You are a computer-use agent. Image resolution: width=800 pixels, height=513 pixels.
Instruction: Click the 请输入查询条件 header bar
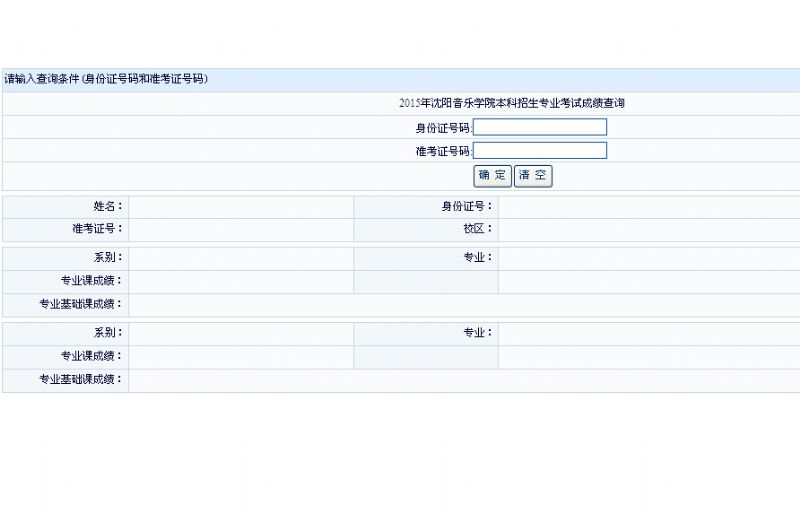coord(105,79)
